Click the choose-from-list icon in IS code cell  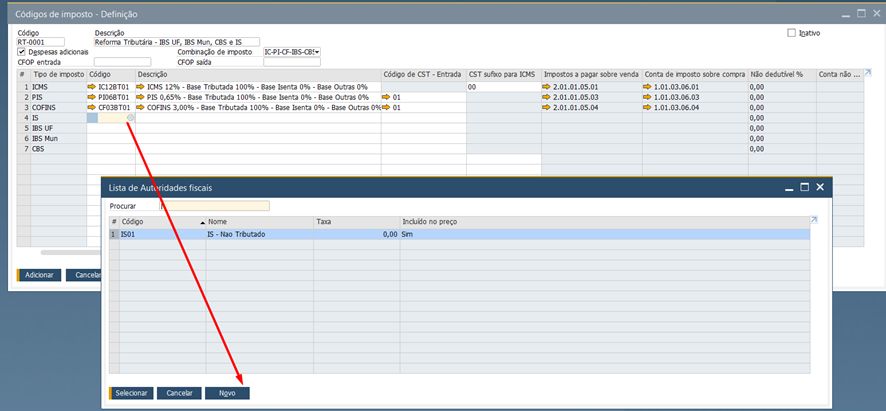coord(130,118)
